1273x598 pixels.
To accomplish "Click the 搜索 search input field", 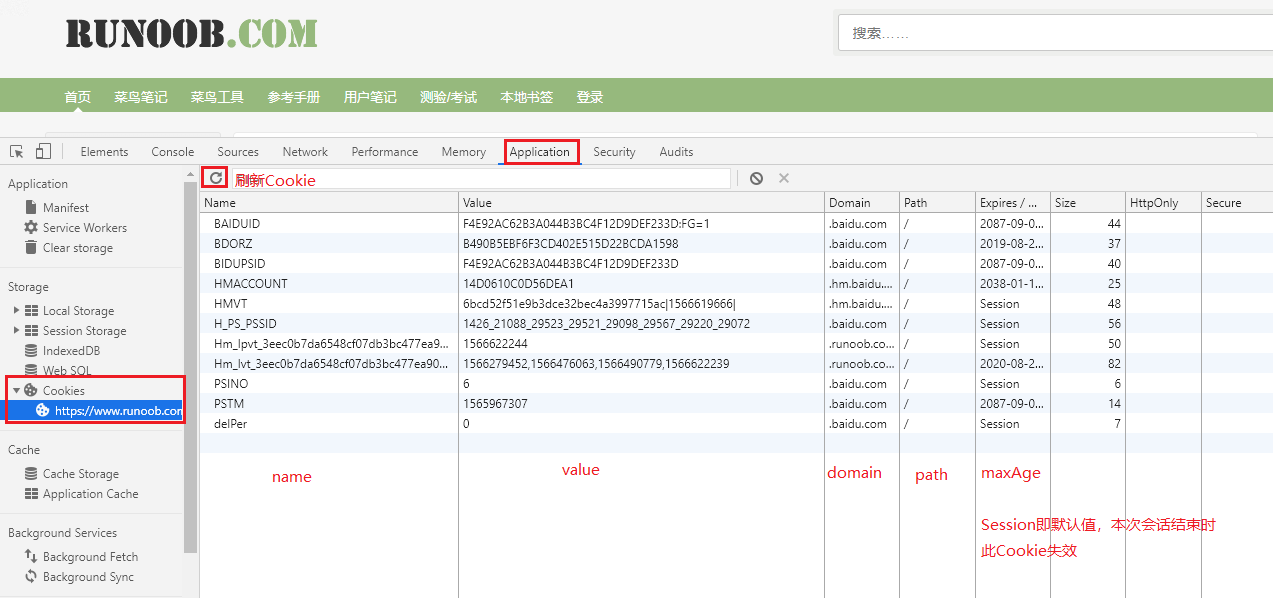I will coord(1055,33).
